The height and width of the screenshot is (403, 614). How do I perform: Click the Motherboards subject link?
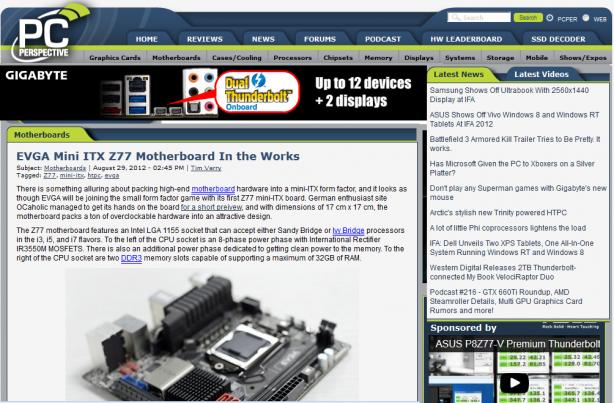tap(65, 168)
